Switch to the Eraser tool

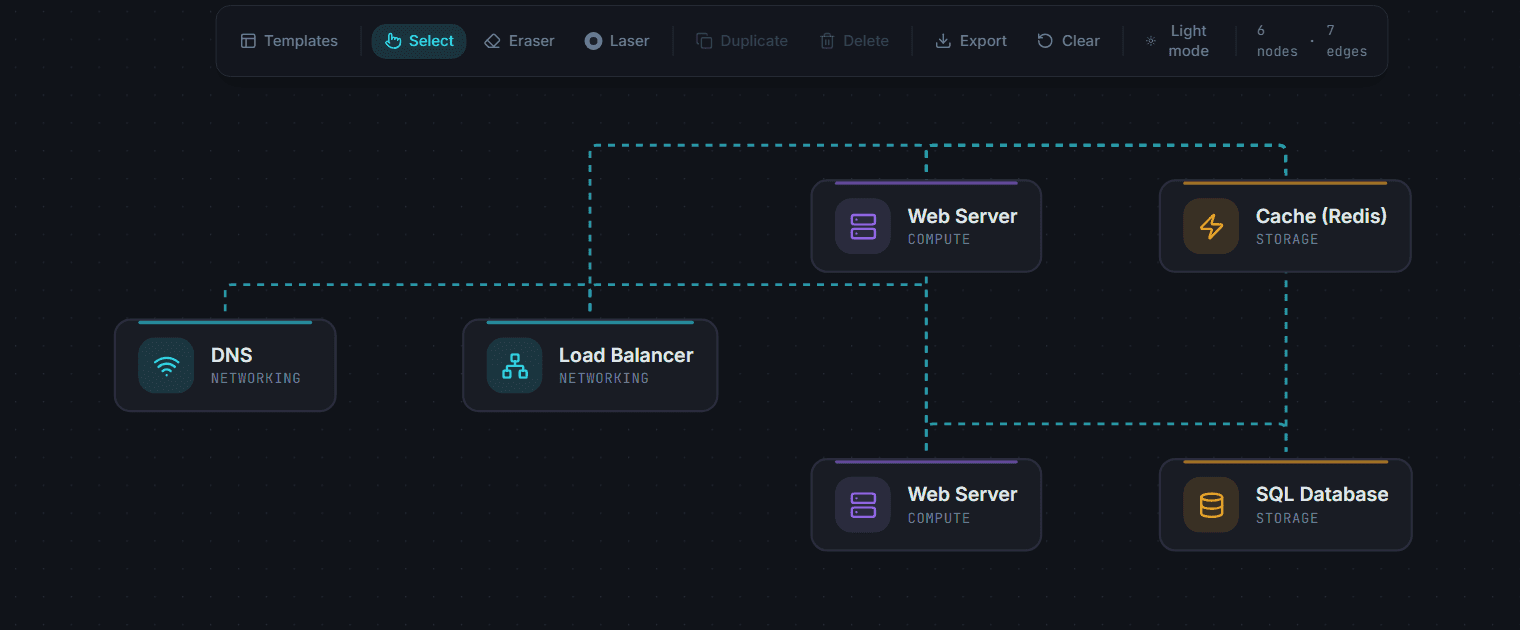click(x=519, y=41)
